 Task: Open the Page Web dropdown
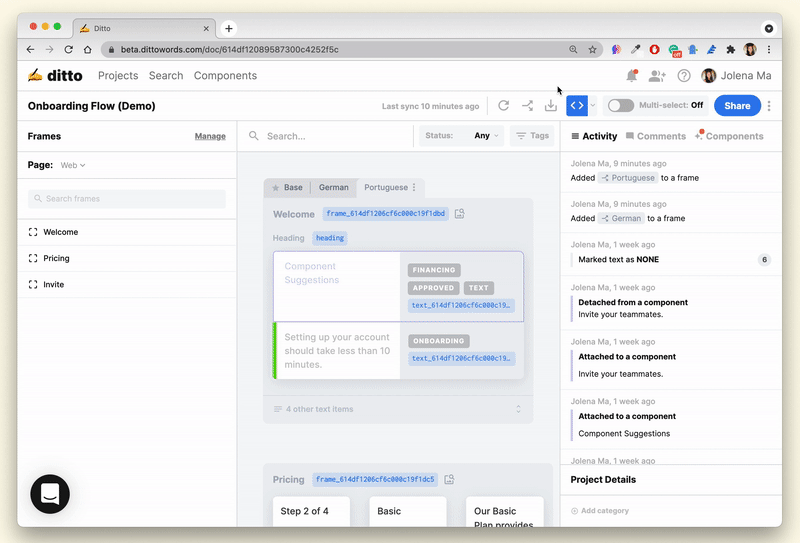pyautogui.click(x=73, y=165)
